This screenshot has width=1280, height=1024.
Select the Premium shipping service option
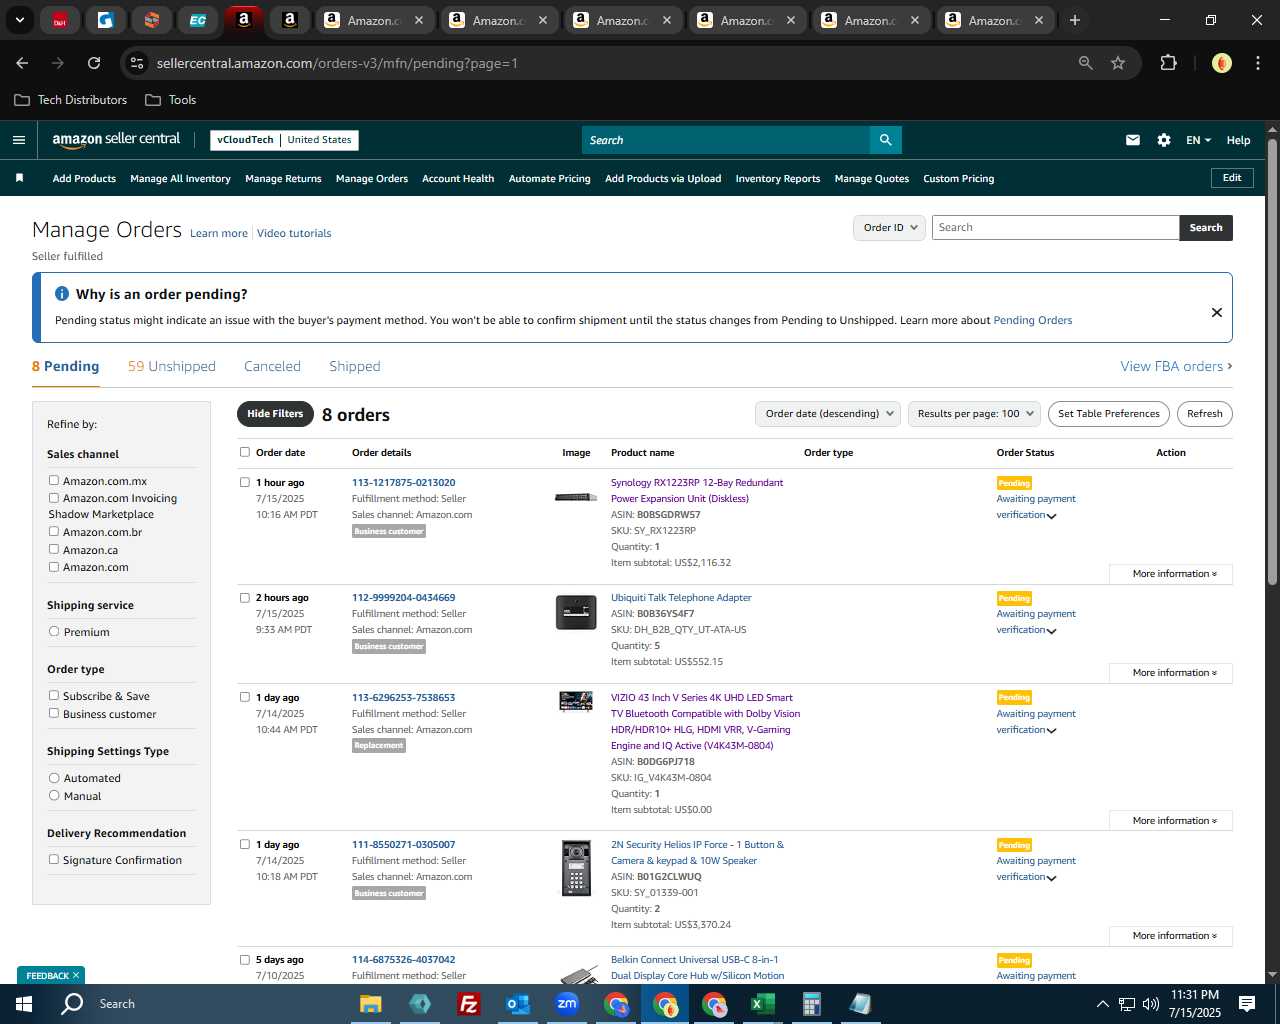click(54, 632)
